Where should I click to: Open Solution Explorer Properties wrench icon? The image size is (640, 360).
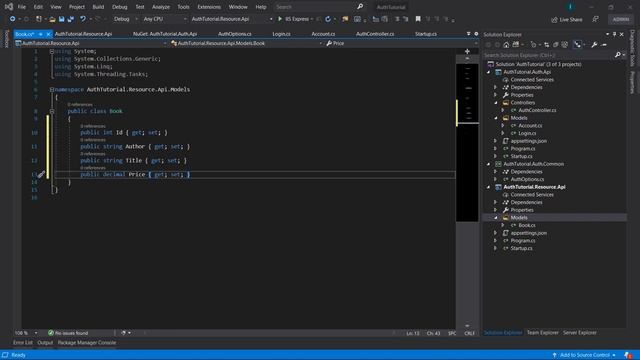coord(594,44)
